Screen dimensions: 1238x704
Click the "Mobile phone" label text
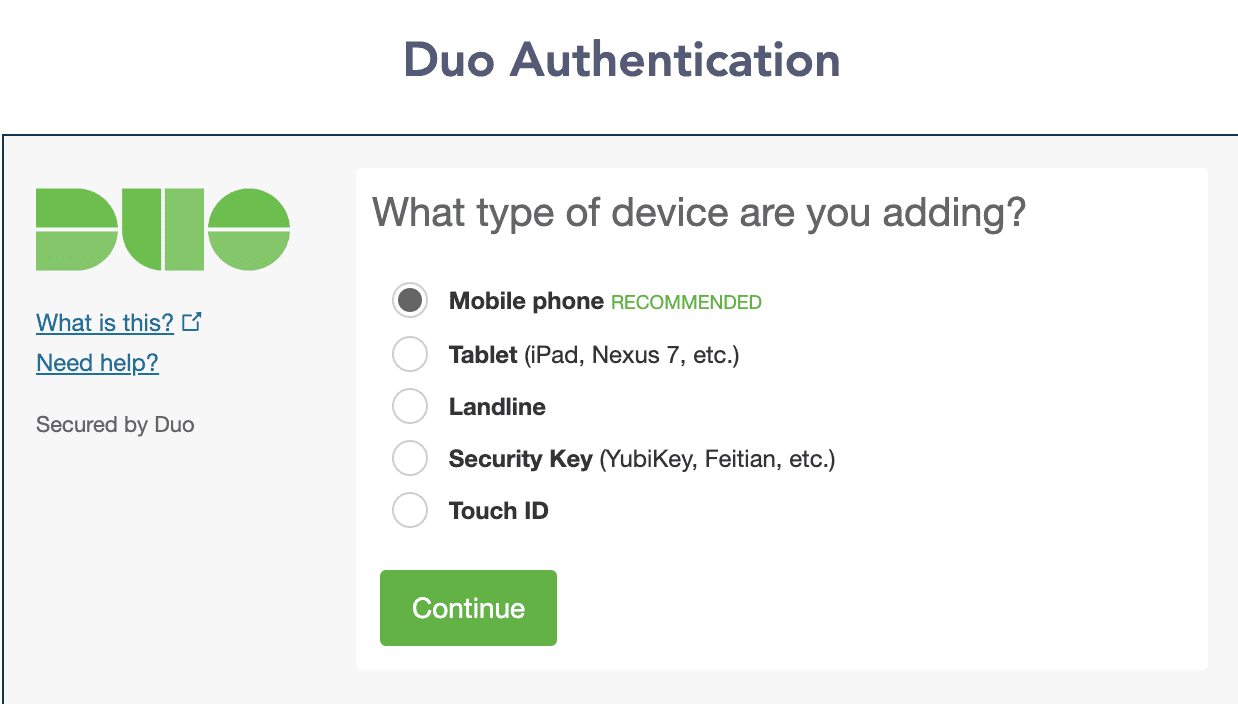pos(524,300)
